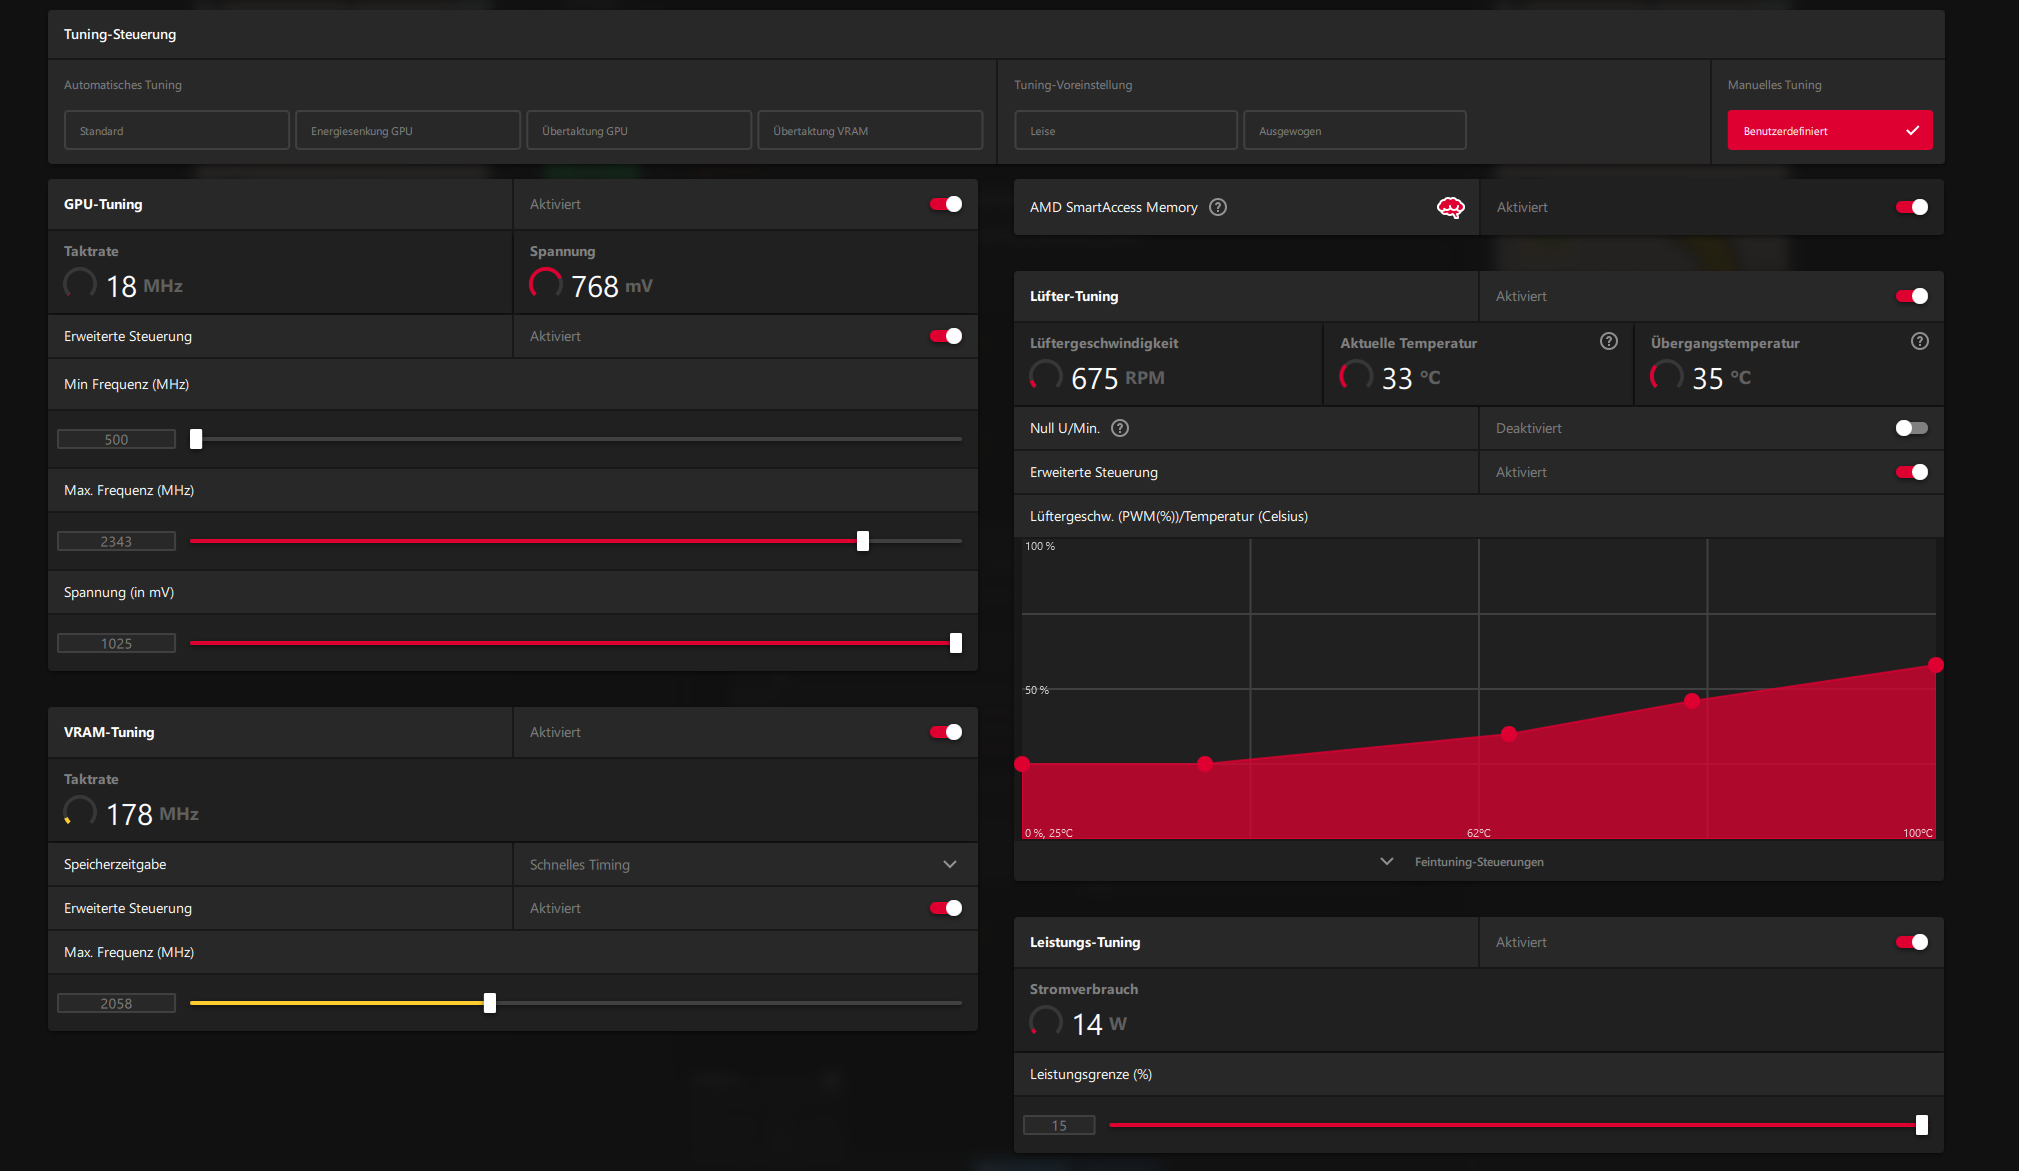2019x1171 pixels.
Task: Select the Übertaktung GPU auto tuning option
Action: [638, 131]
